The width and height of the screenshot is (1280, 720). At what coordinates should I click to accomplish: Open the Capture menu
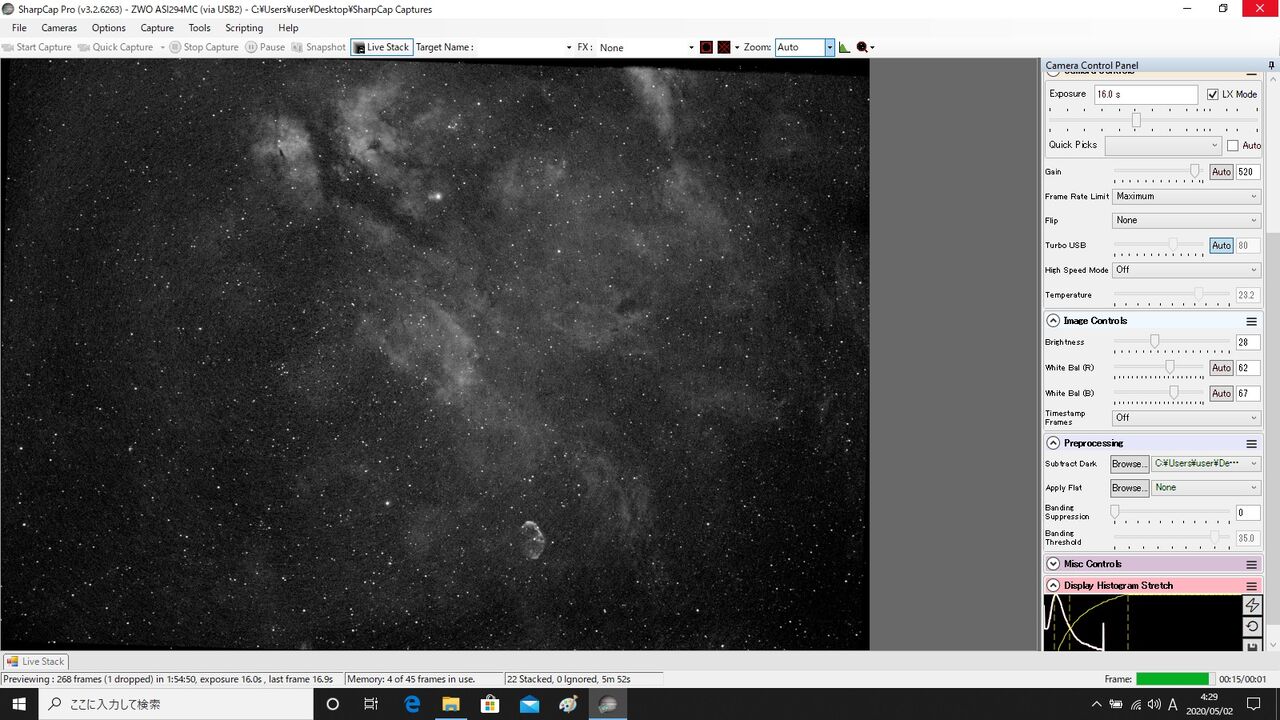click(x=157, y=28)
